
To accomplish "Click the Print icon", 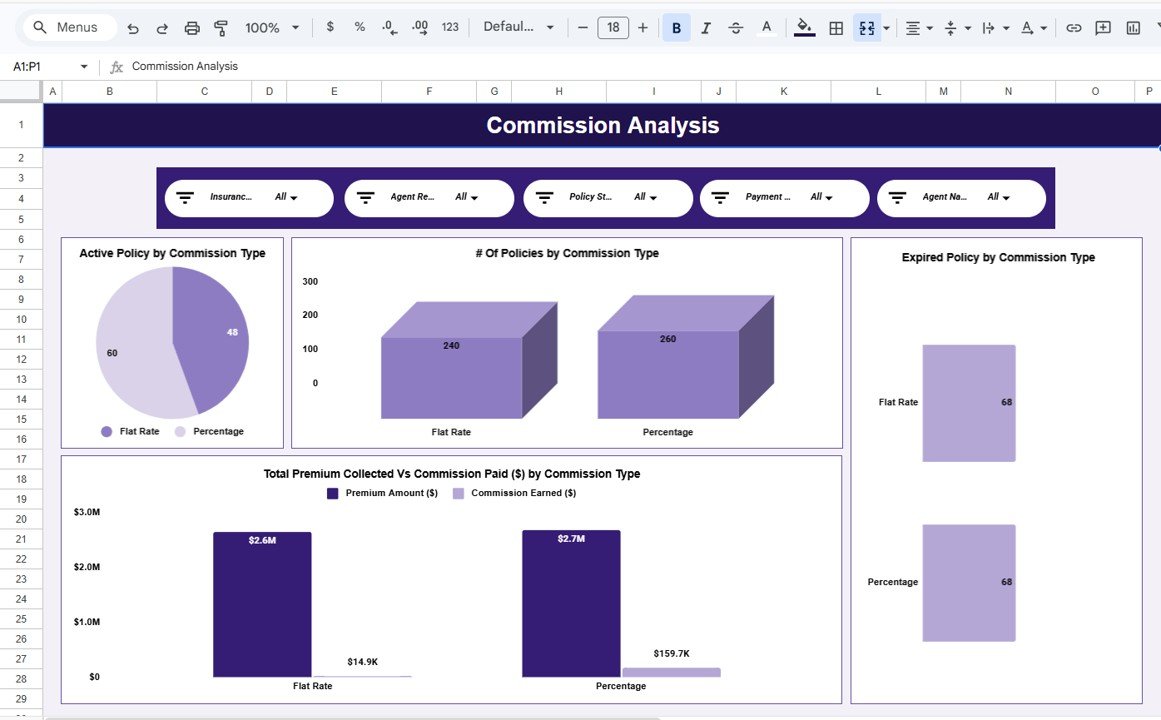I will (191, 27).
